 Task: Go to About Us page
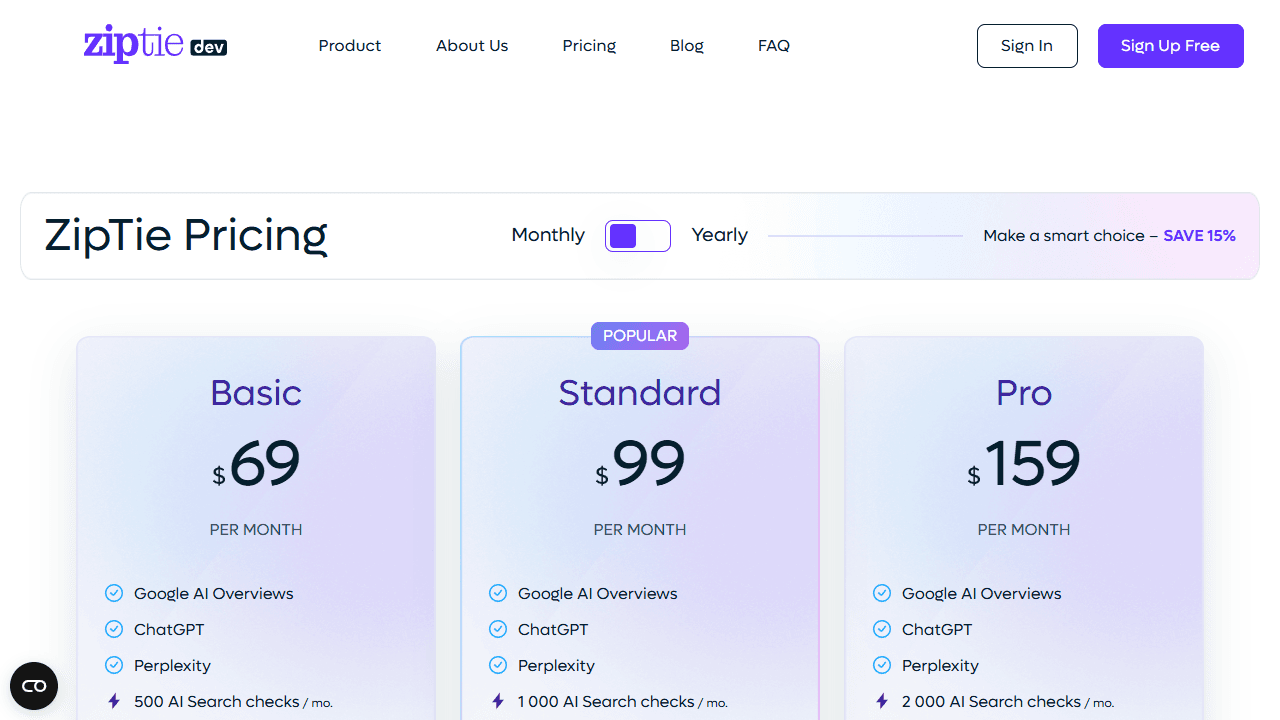tap(472, 46)
